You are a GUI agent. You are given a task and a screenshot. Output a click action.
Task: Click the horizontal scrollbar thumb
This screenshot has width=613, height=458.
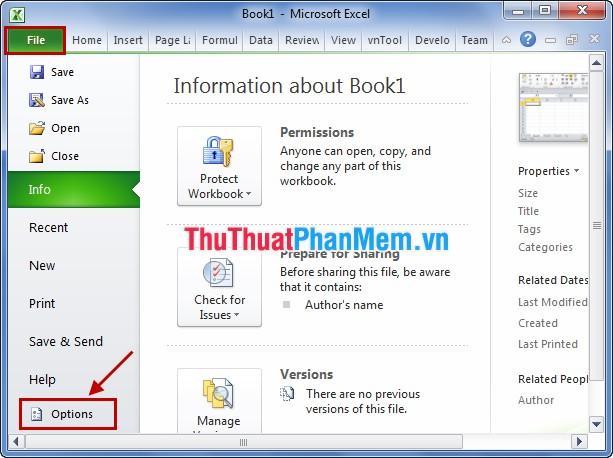(x=244, y=442)
